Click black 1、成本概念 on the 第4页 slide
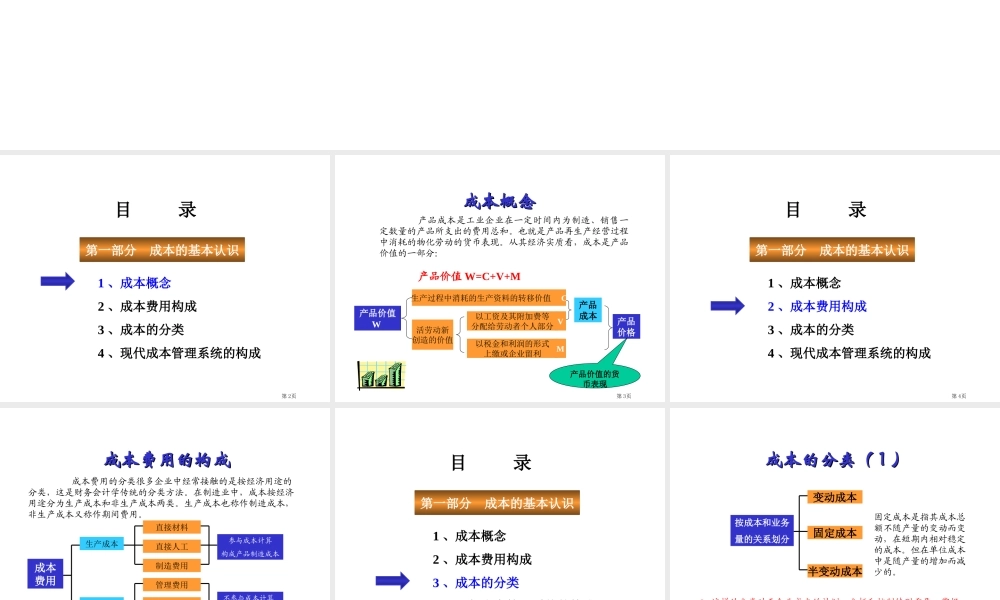 [x=804, y=283]
